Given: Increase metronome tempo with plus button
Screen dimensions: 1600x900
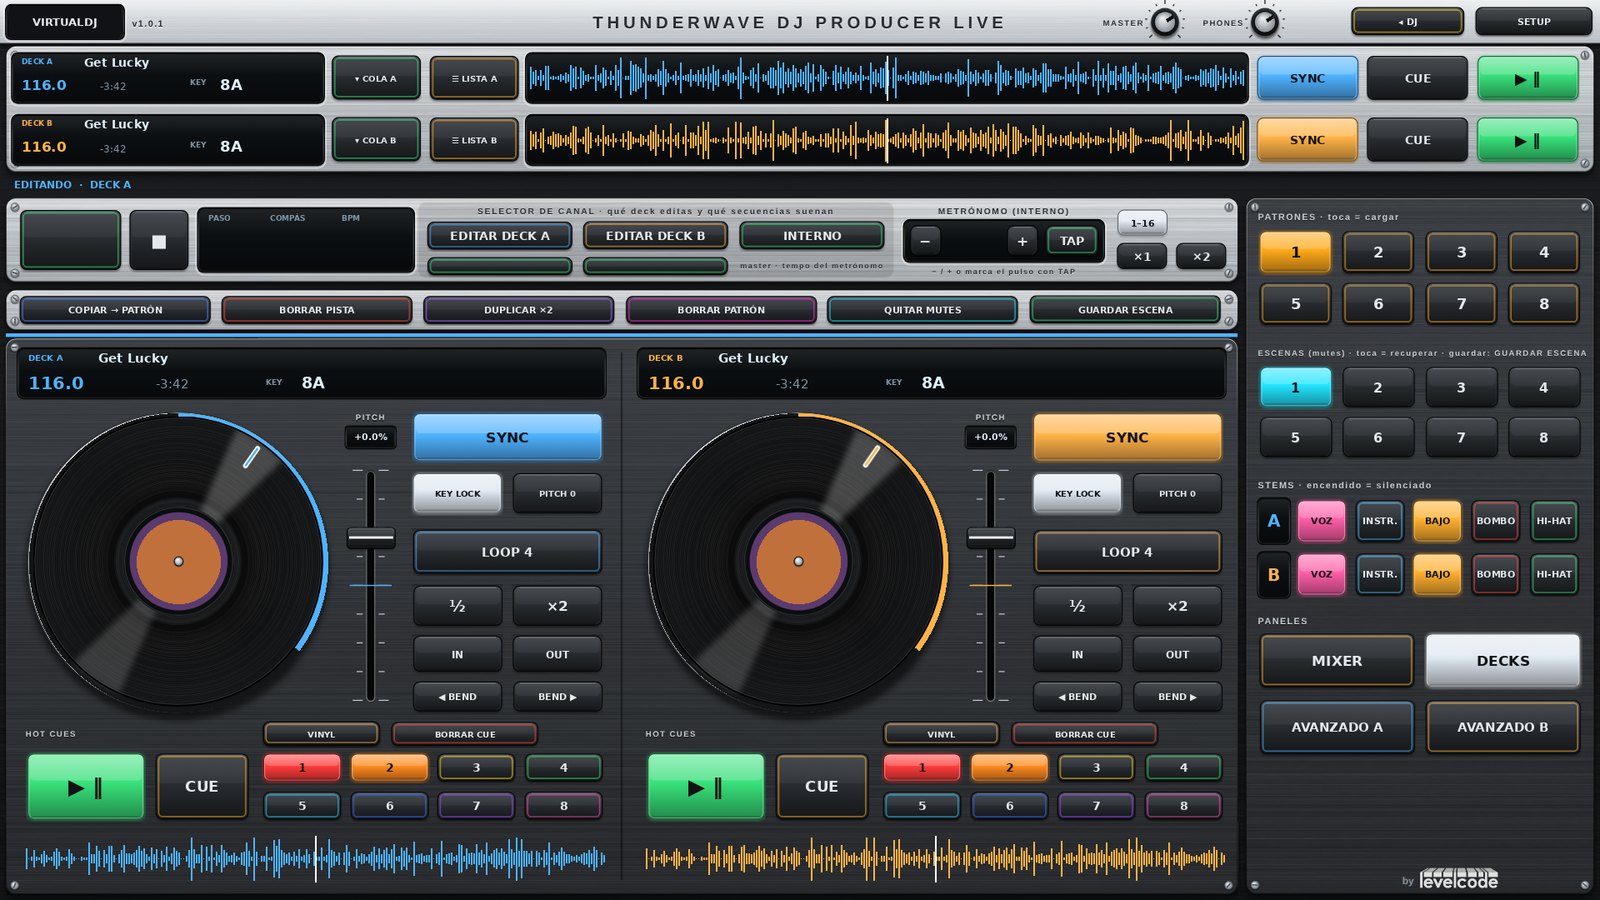Looking at the screenshot, I should coord(1022,241).
